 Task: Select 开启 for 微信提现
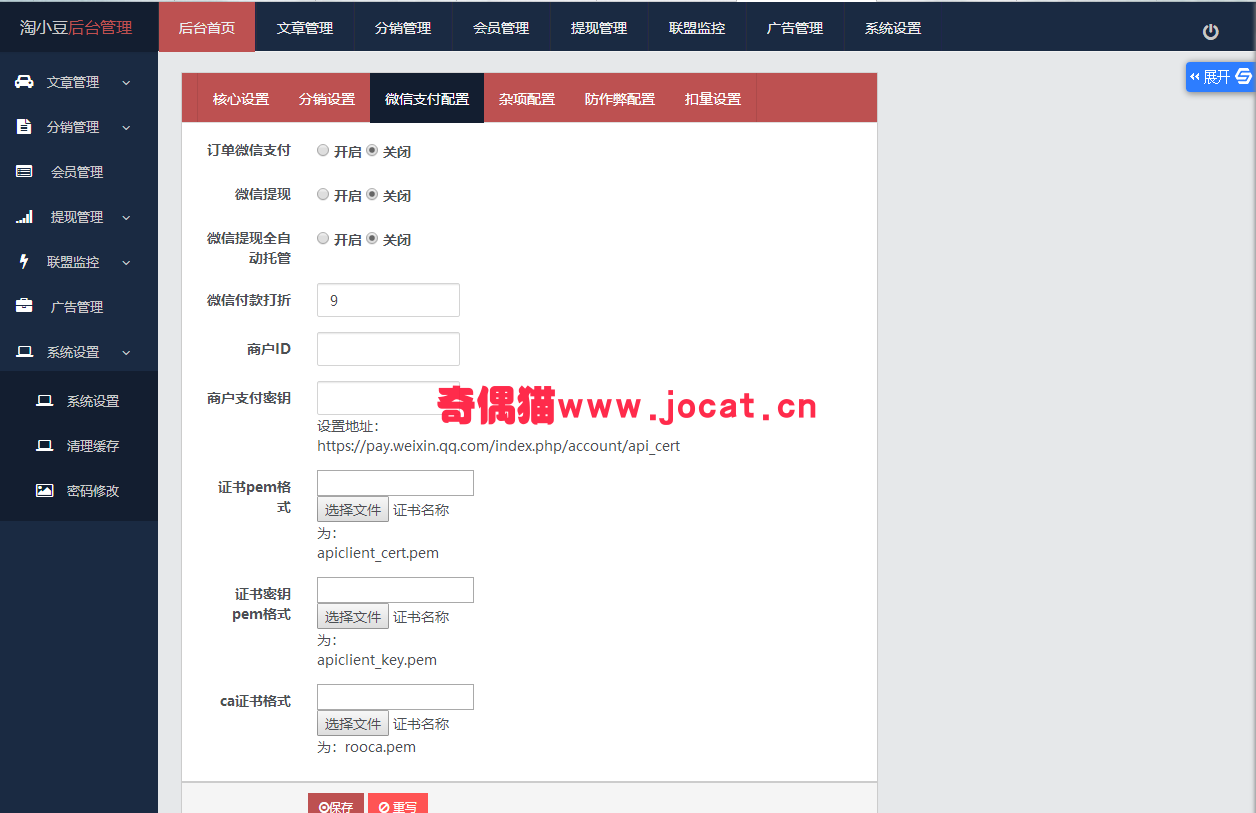(x=323, y=194)
